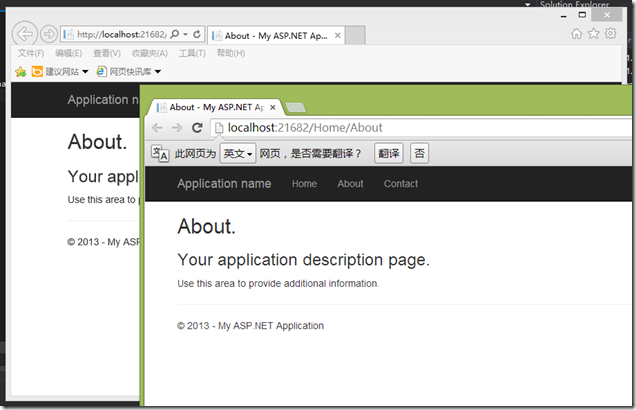Open the IE home icon
Image resolution: width=636 pixels, height=410 pixels.
[x=577, y=34]
